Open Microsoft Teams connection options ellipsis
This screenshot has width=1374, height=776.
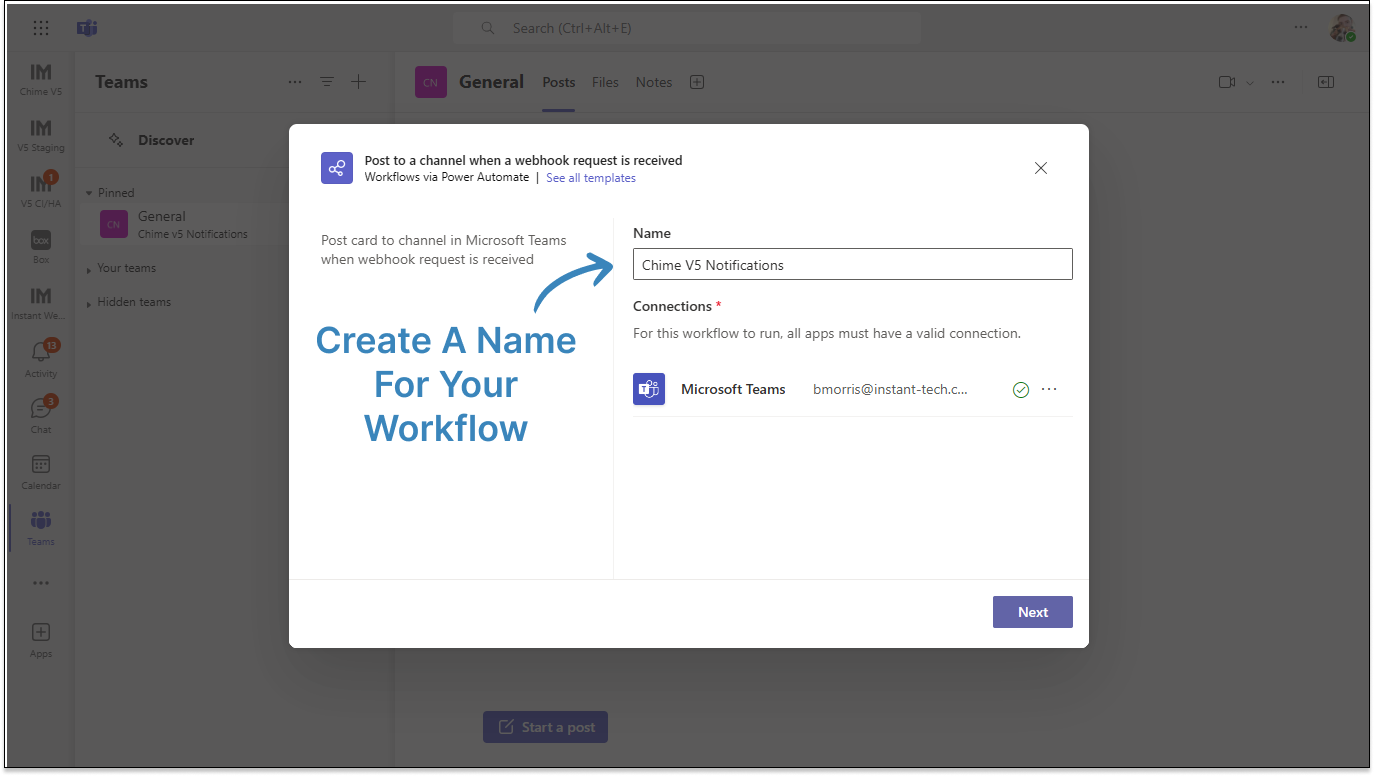tap(1049, 389)
